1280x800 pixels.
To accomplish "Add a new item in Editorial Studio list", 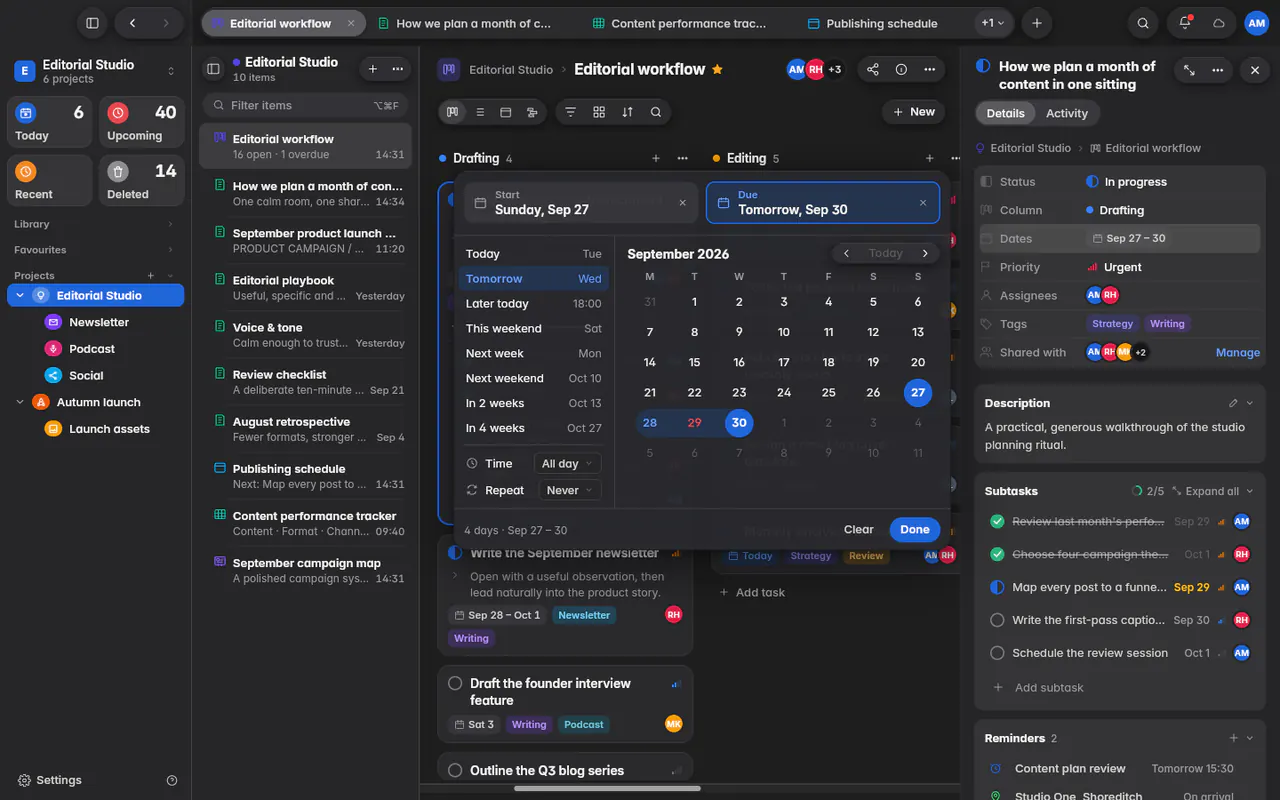I will pos(372,69).
